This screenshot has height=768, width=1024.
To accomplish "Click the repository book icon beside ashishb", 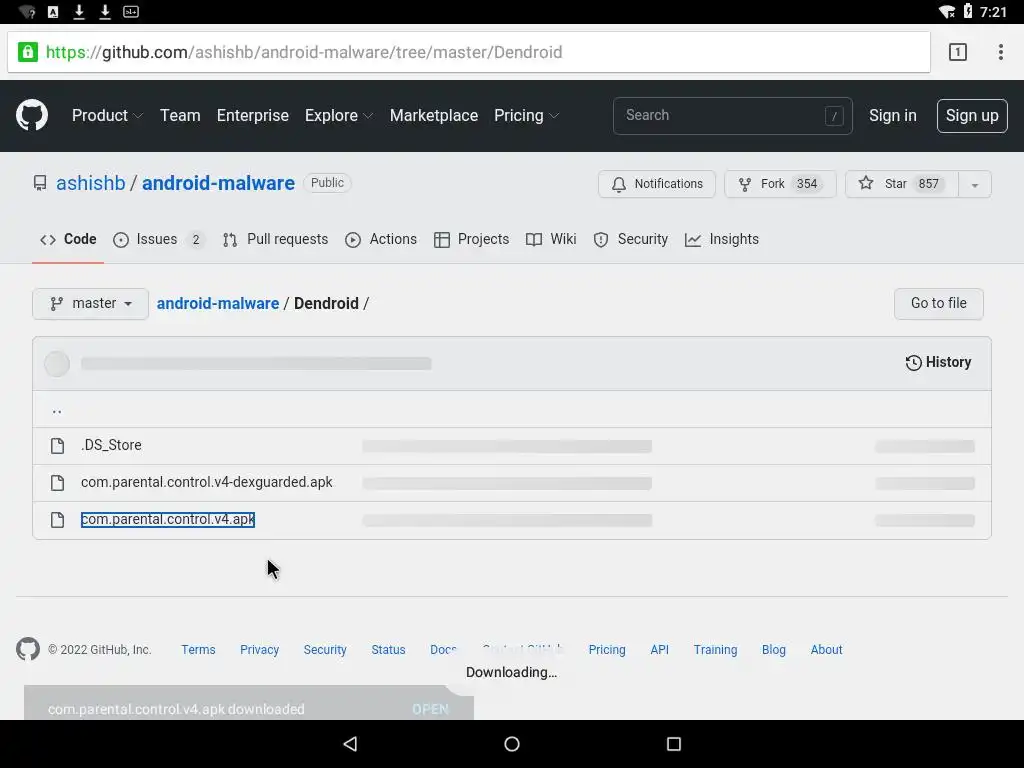I will pyautogui.click(x=40, y=183).
